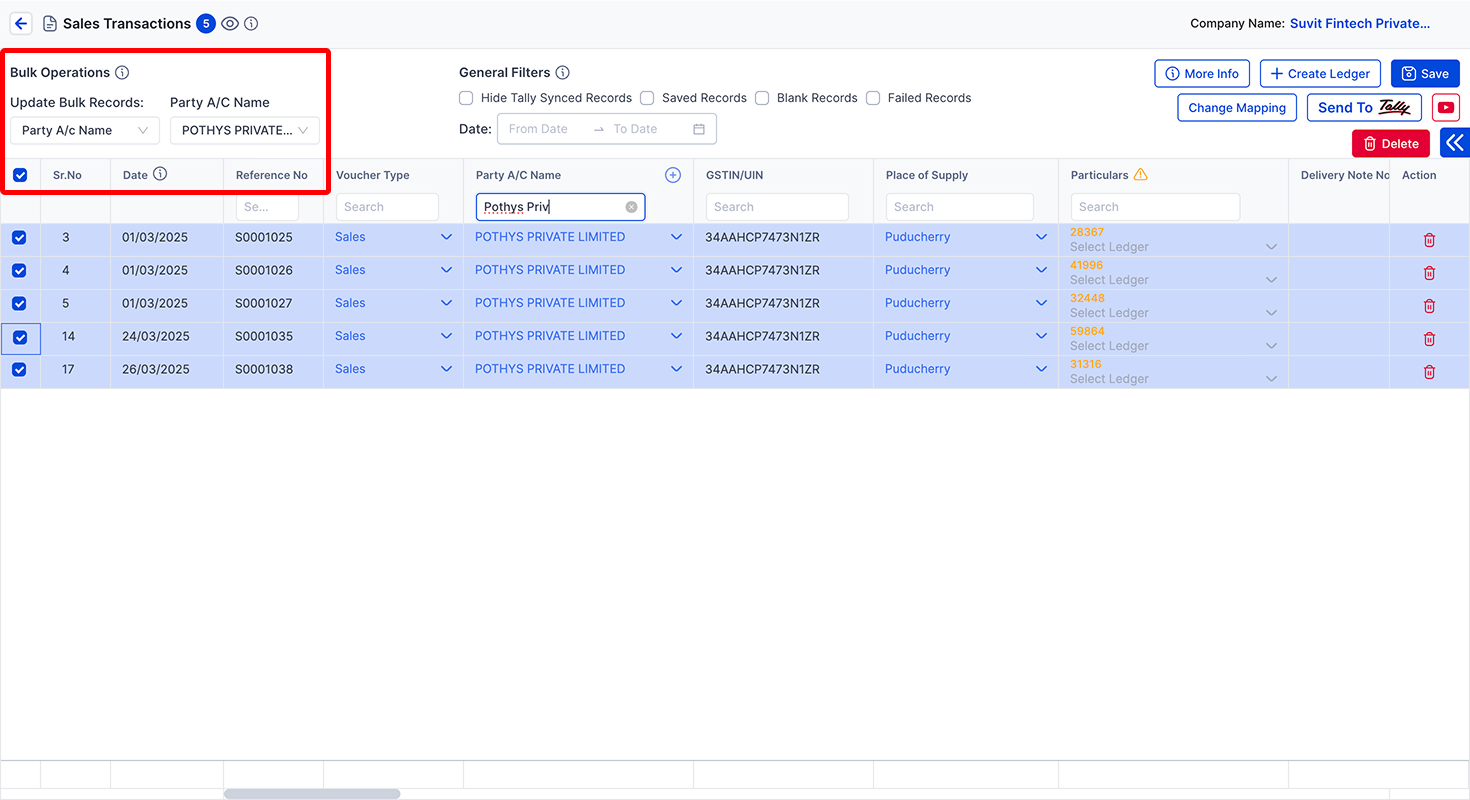Viewport: 1470px width, 800px height.
Task: Open Select Ledger dropdown for amount 28367
Action: pos(1173,247)
